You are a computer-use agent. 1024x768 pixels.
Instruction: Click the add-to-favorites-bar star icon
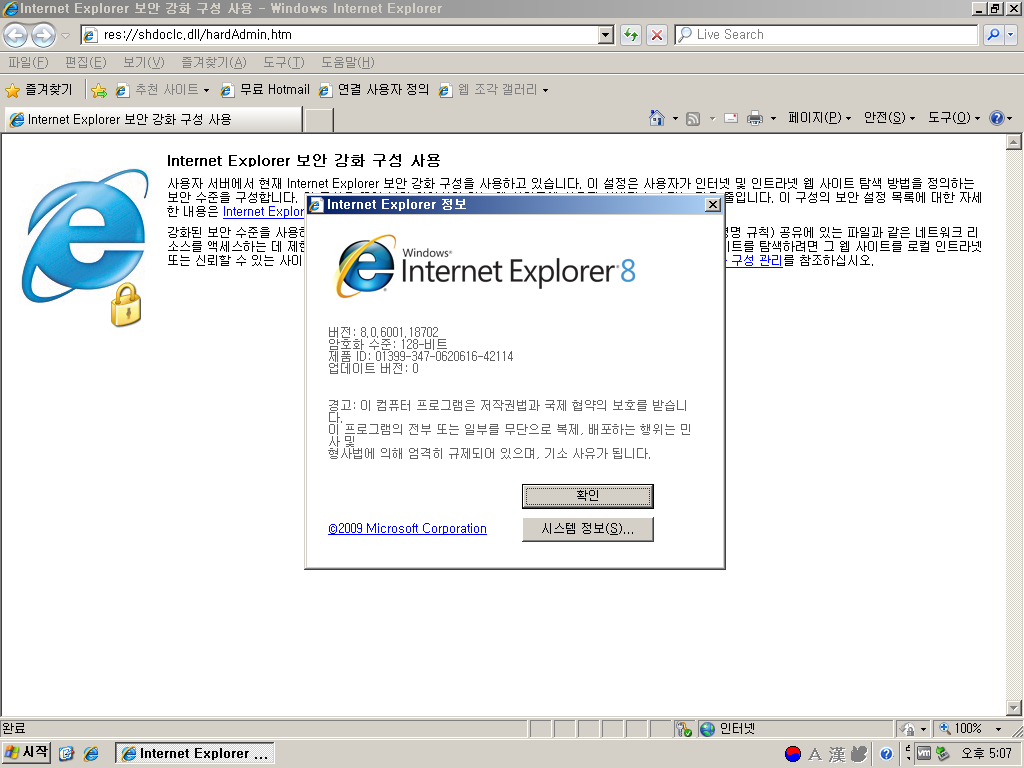(99, 90)
